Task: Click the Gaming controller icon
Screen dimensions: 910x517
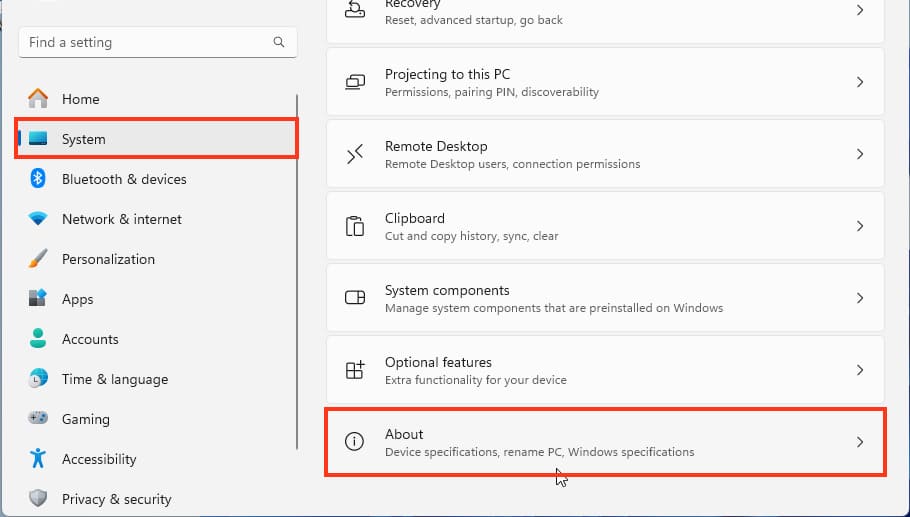Action: click(x=38, y=419)
